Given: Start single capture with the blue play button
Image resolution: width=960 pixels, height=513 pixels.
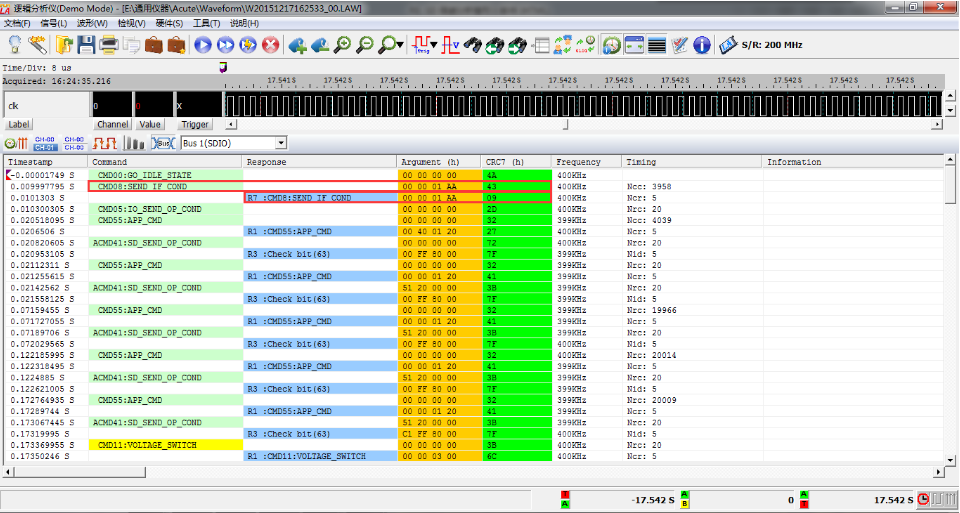Looking at the screenshot, I should coord(203,45).
